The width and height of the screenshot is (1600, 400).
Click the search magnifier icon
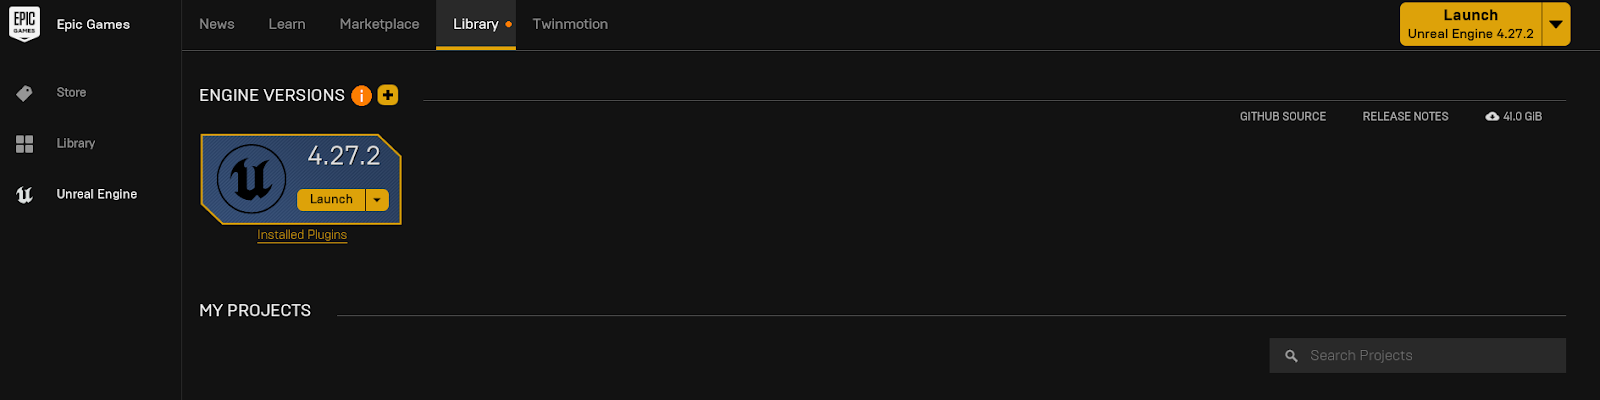[1291, 356]
